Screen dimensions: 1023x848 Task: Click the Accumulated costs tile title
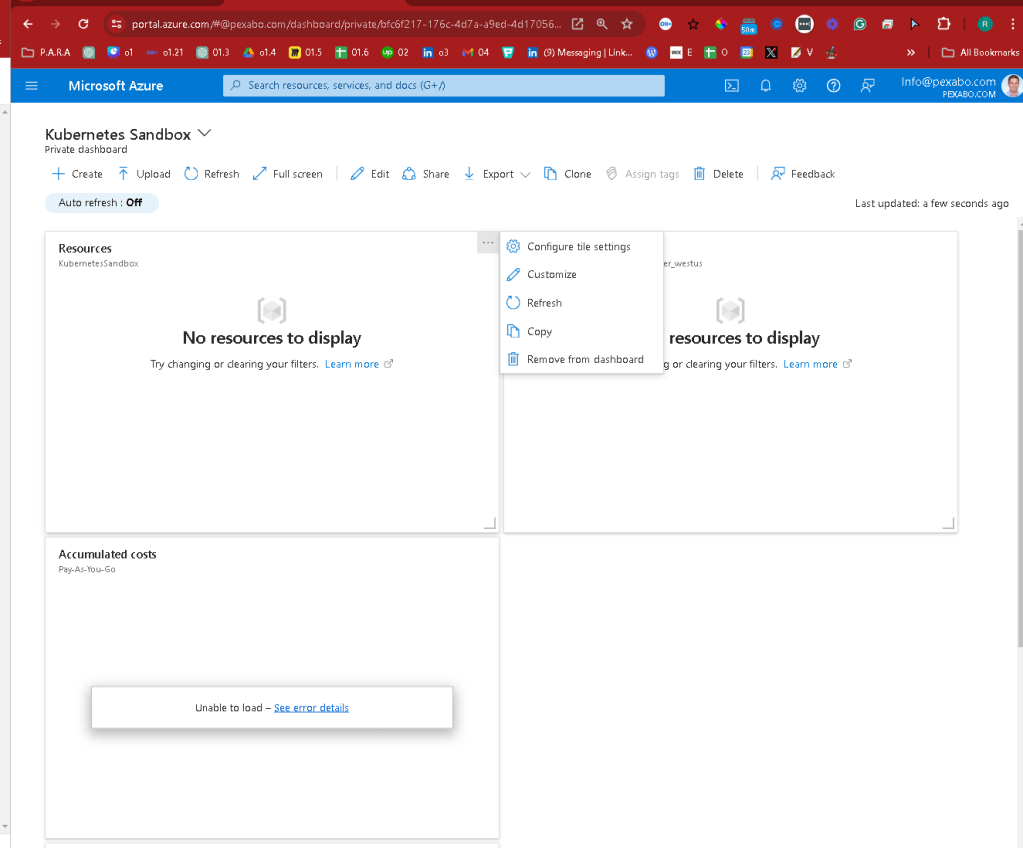pos(107,554)
